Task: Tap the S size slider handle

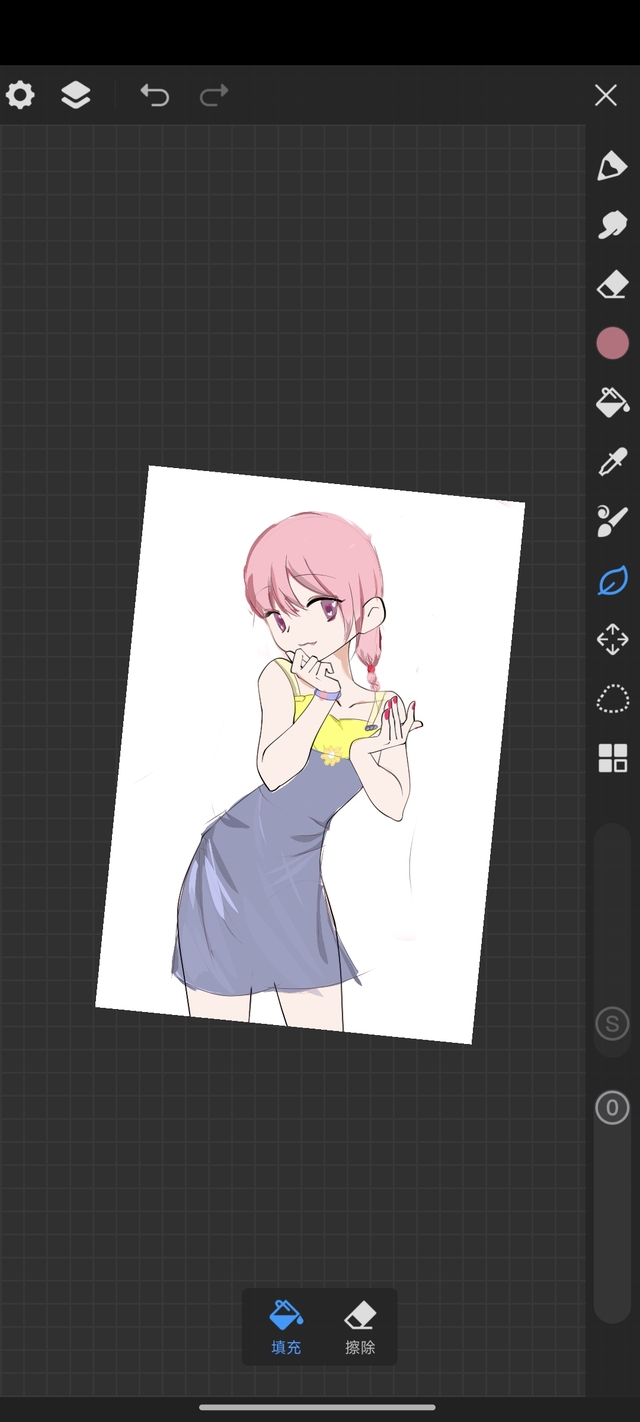Action: click(x=612, y=1024)
